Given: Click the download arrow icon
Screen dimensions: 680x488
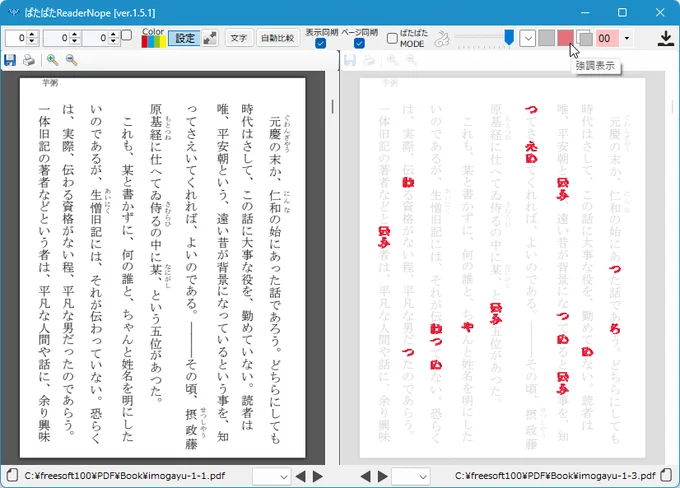Looking at the screenshot, I should pos(665,38).
